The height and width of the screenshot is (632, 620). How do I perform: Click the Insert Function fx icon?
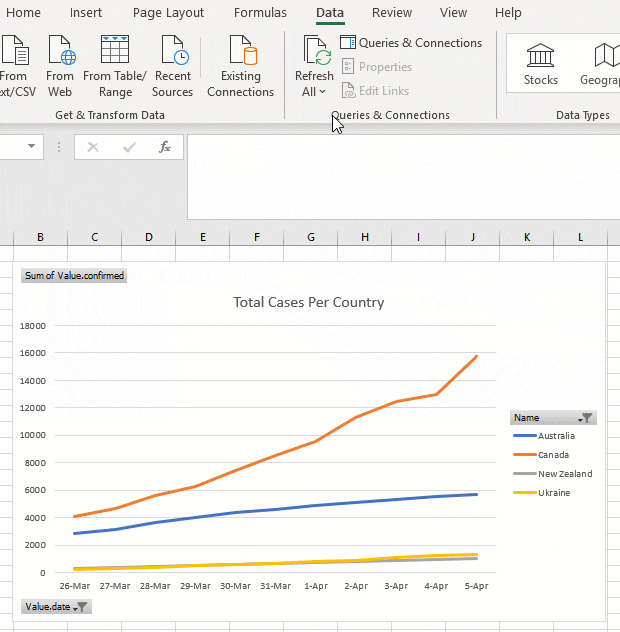coord(165,147)
